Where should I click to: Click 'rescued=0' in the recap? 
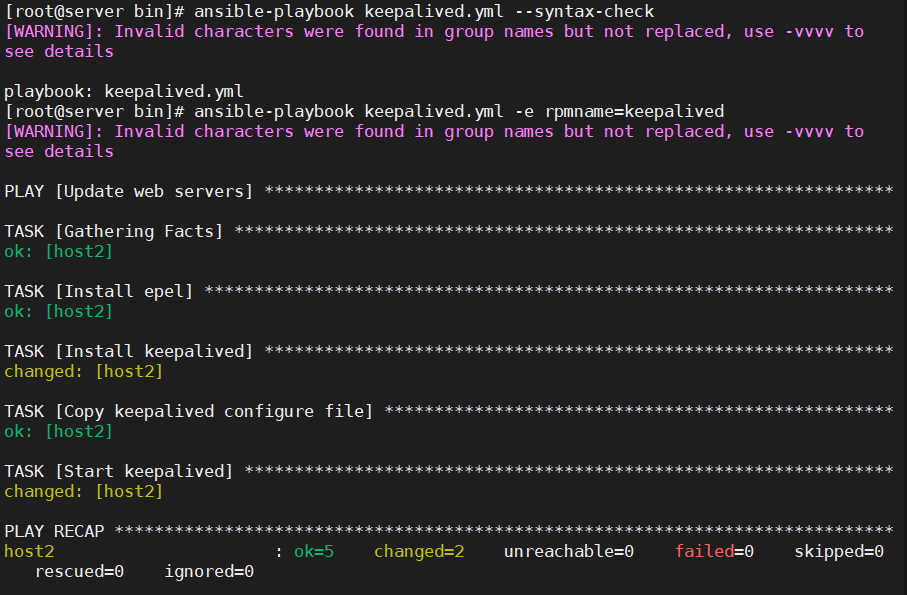[80, 572]
